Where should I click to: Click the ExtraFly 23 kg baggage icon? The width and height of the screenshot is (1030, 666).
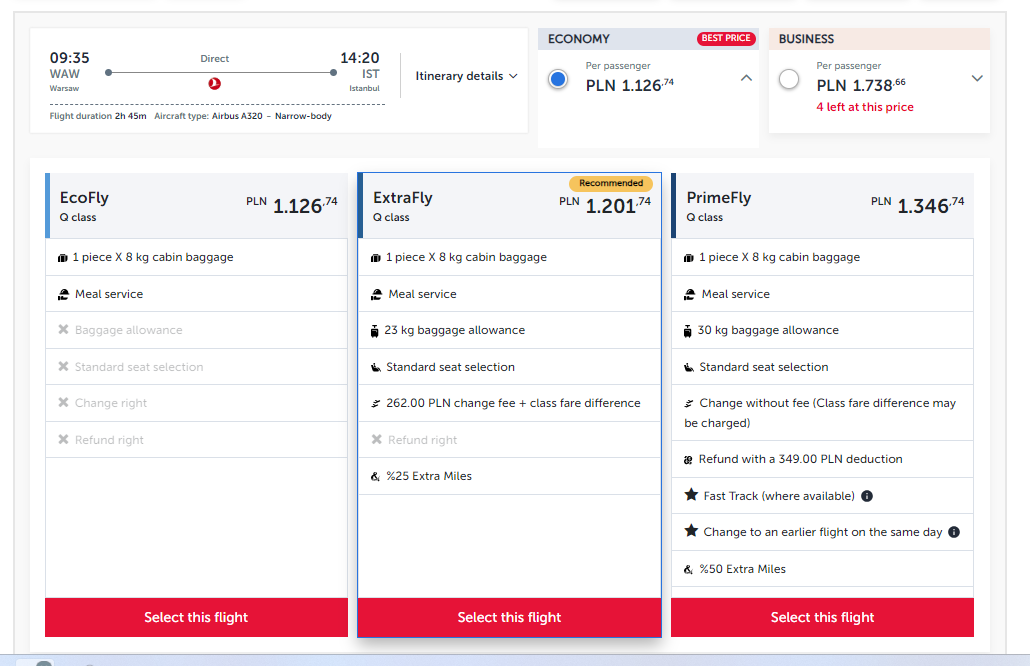click(374, 331)
